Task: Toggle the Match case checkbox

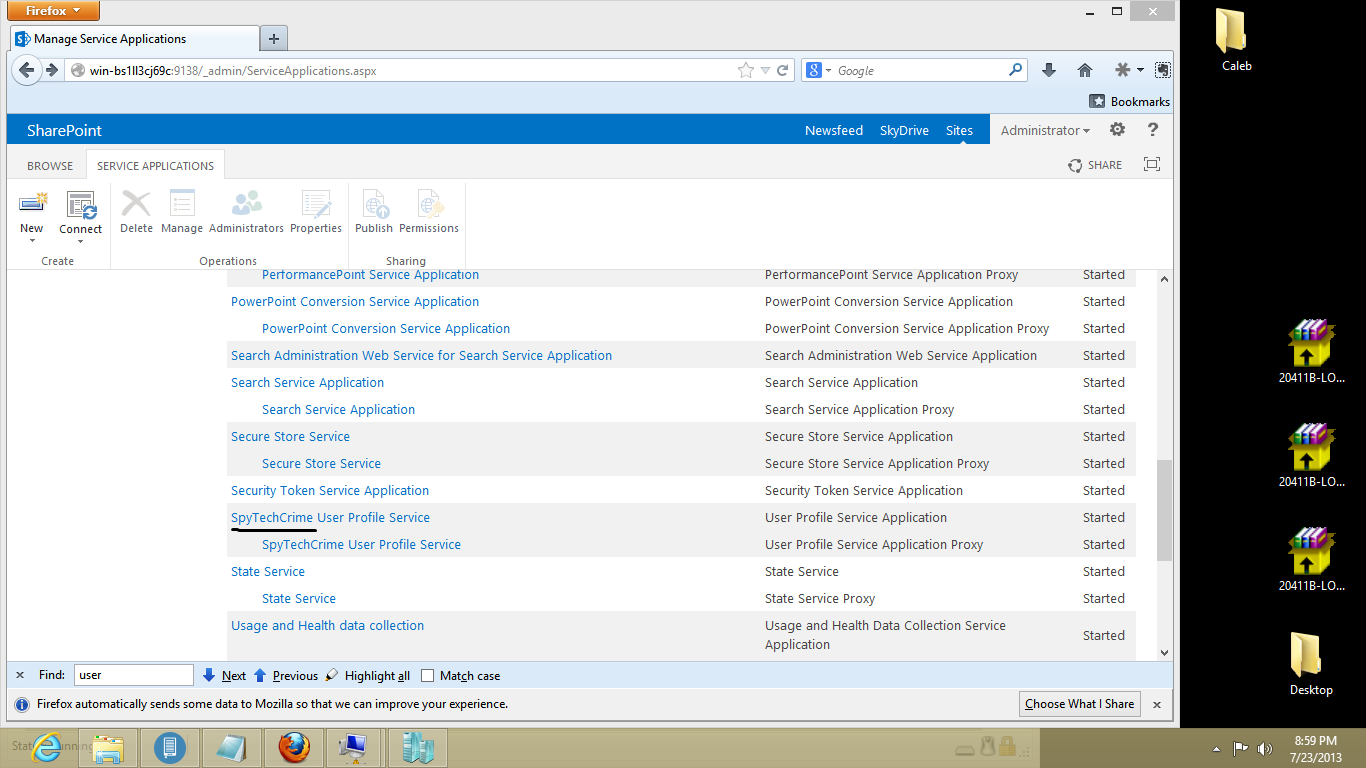Action: point(428,676)
